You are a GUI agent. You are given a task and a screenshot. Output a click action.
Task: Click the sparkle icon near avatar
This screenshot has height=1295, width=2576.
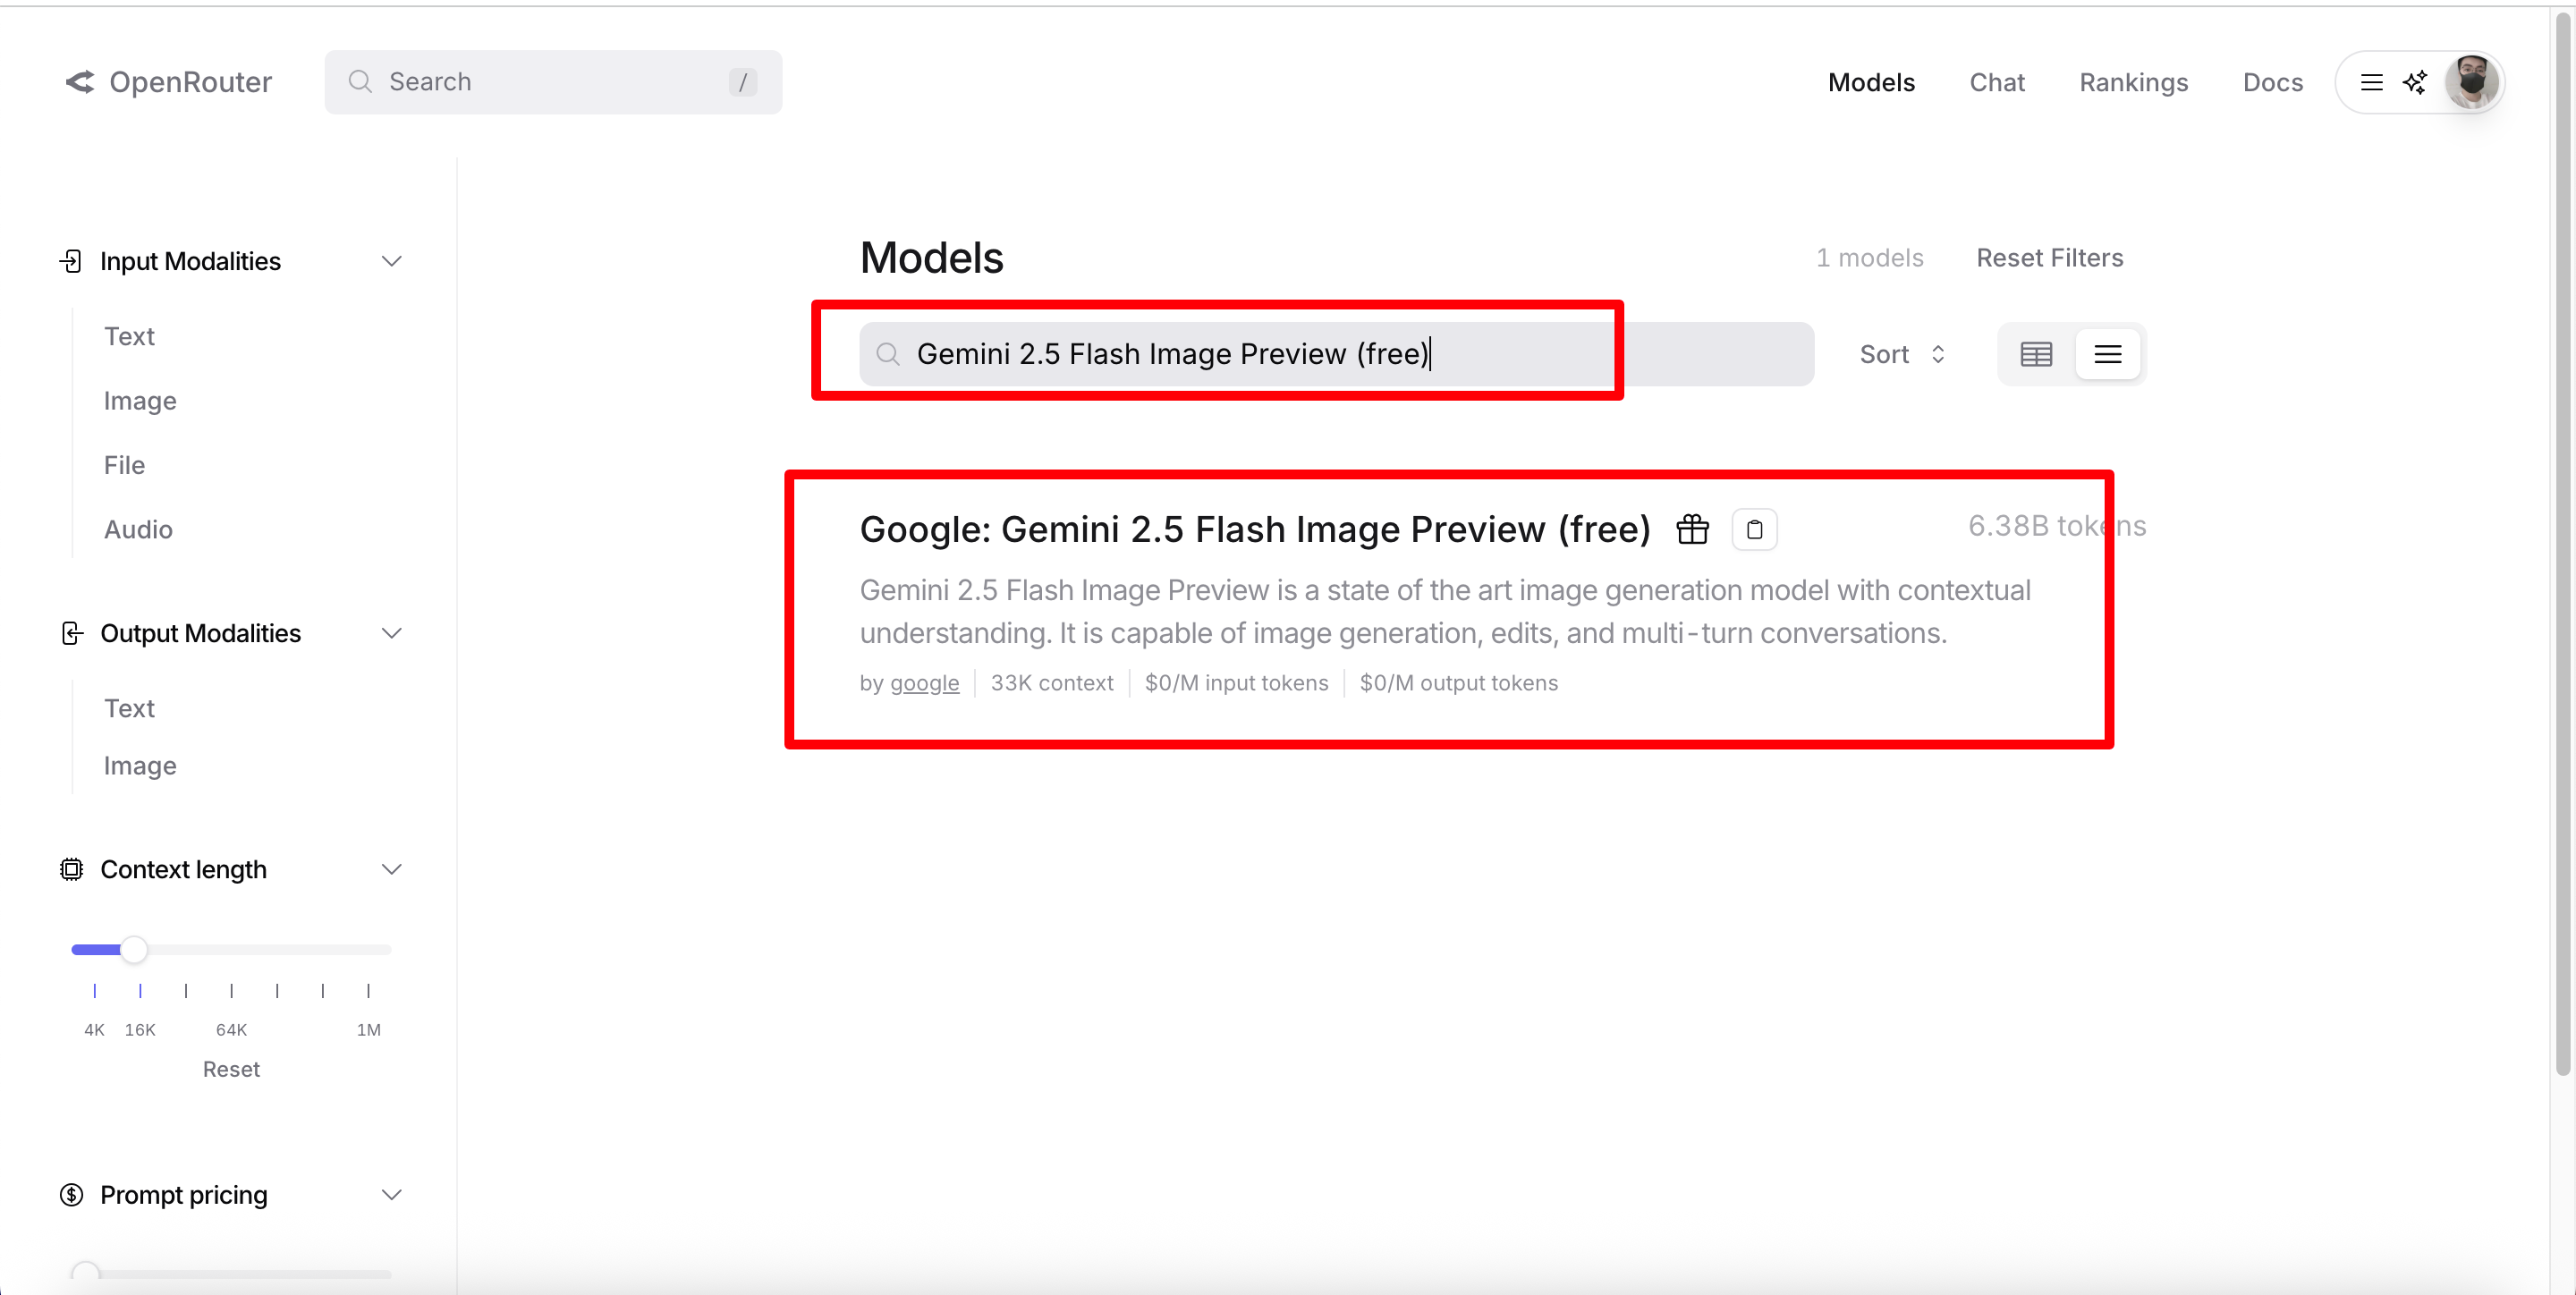coord(2415,82)
